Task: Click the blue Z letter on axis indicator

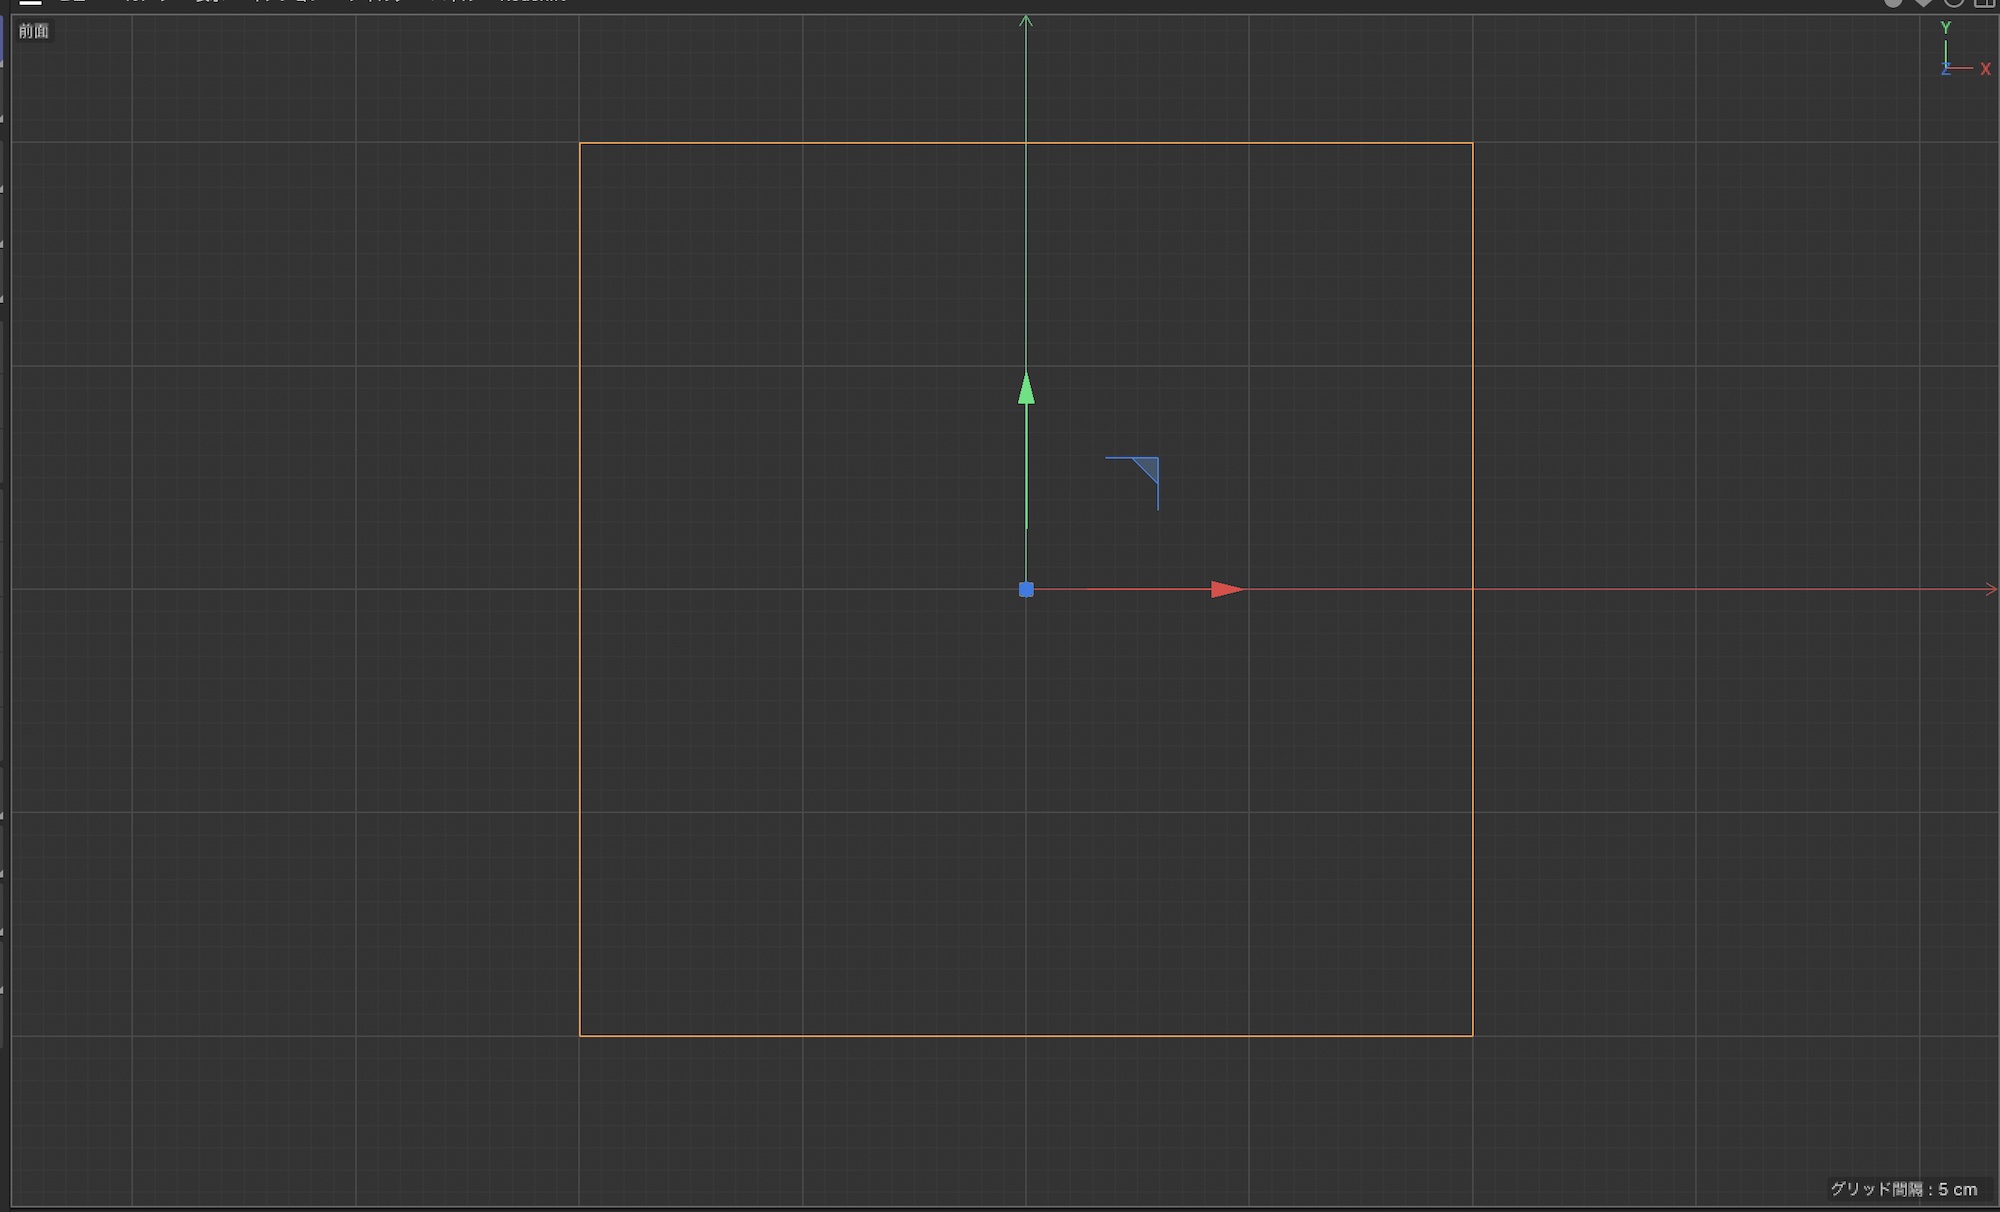Action: click(x=1946, y=69)
